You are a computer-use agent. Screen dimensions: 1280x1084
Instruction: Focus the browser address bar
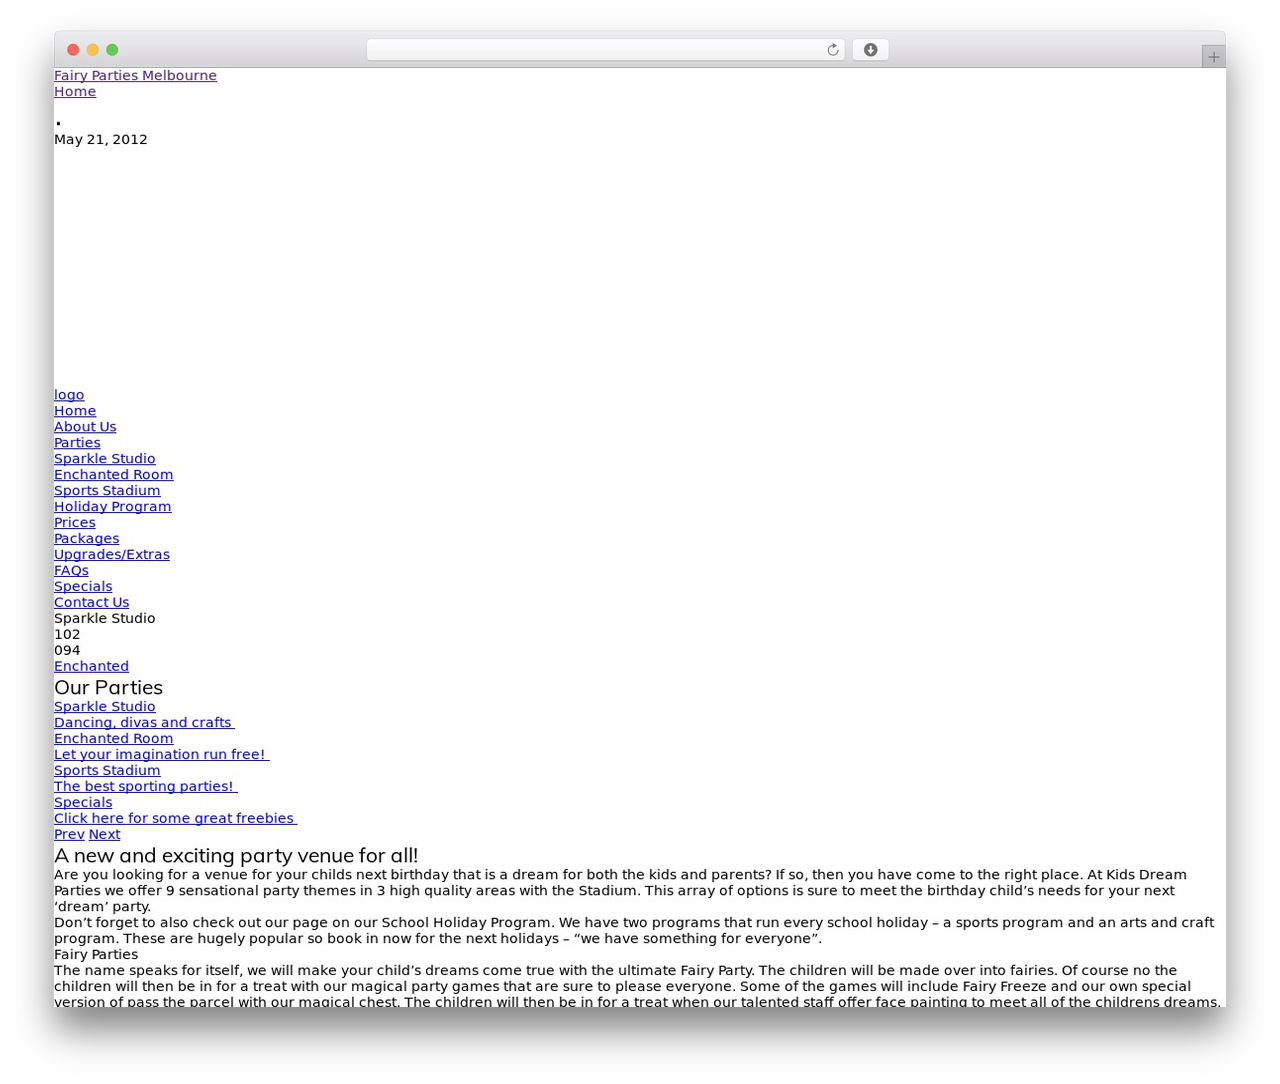[x=605, y=50]
